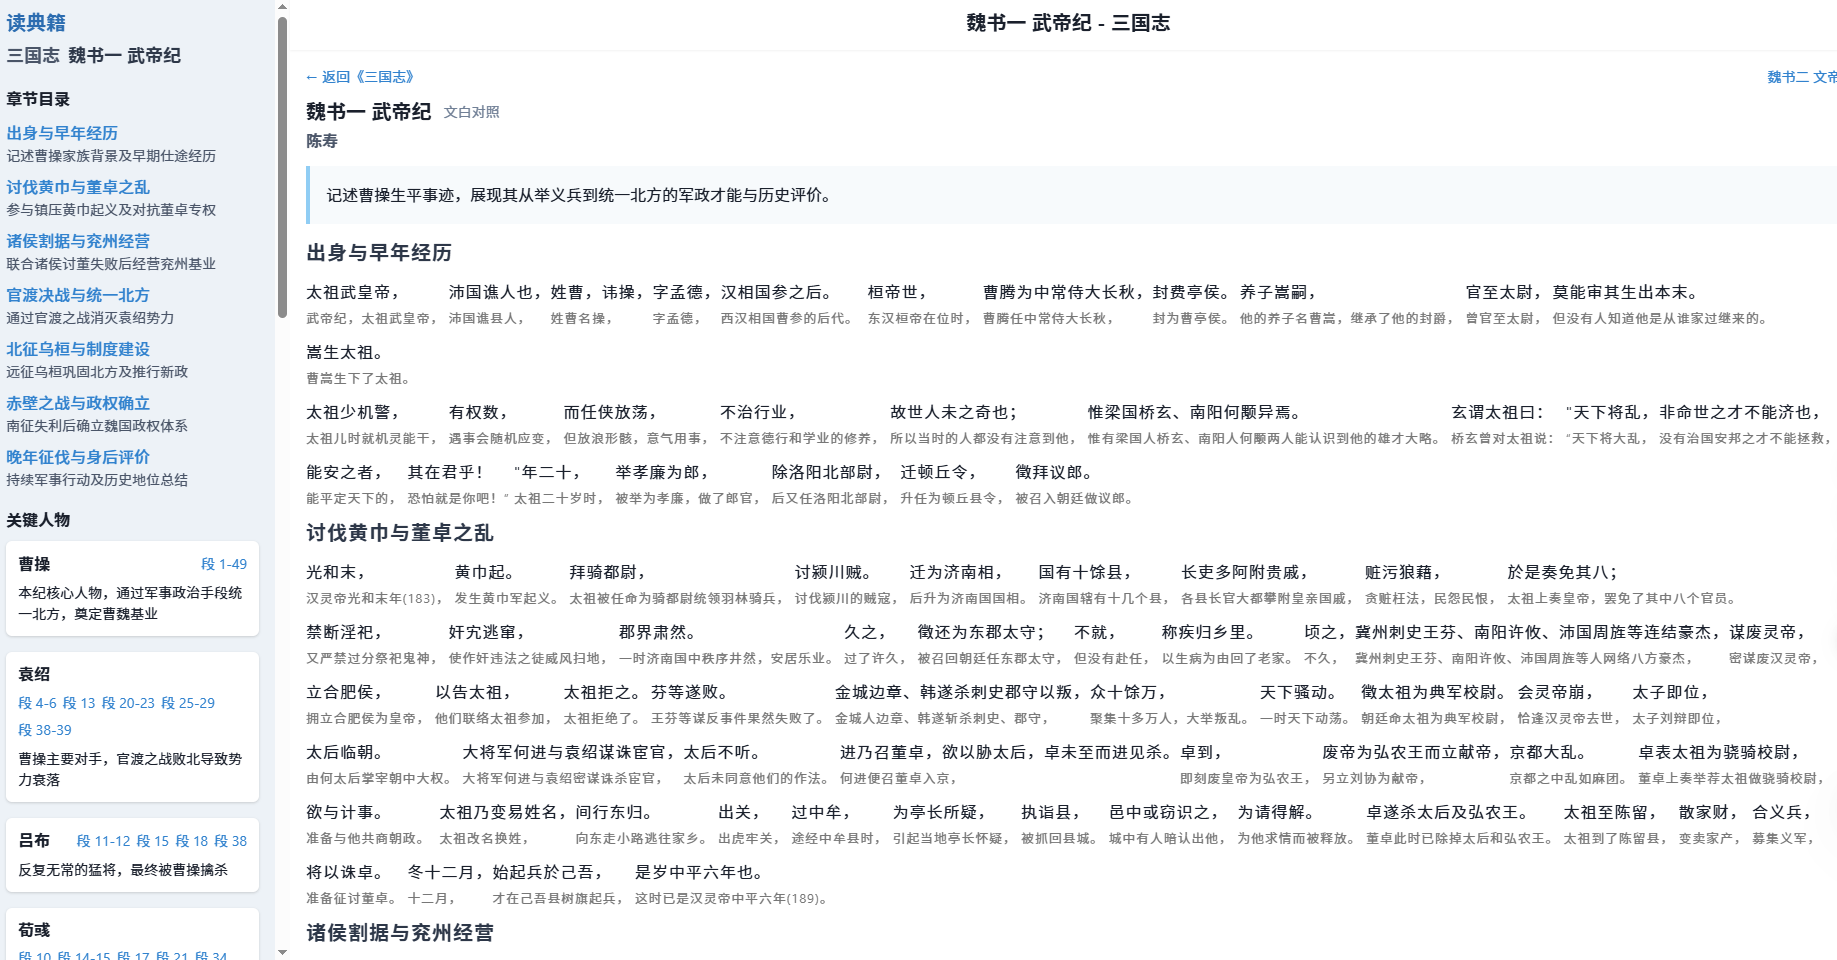Viewport: 1837px width, 960px height.
Task: Click 段 20-23 link under 袁绍
Action: click(x=128, y=703)
